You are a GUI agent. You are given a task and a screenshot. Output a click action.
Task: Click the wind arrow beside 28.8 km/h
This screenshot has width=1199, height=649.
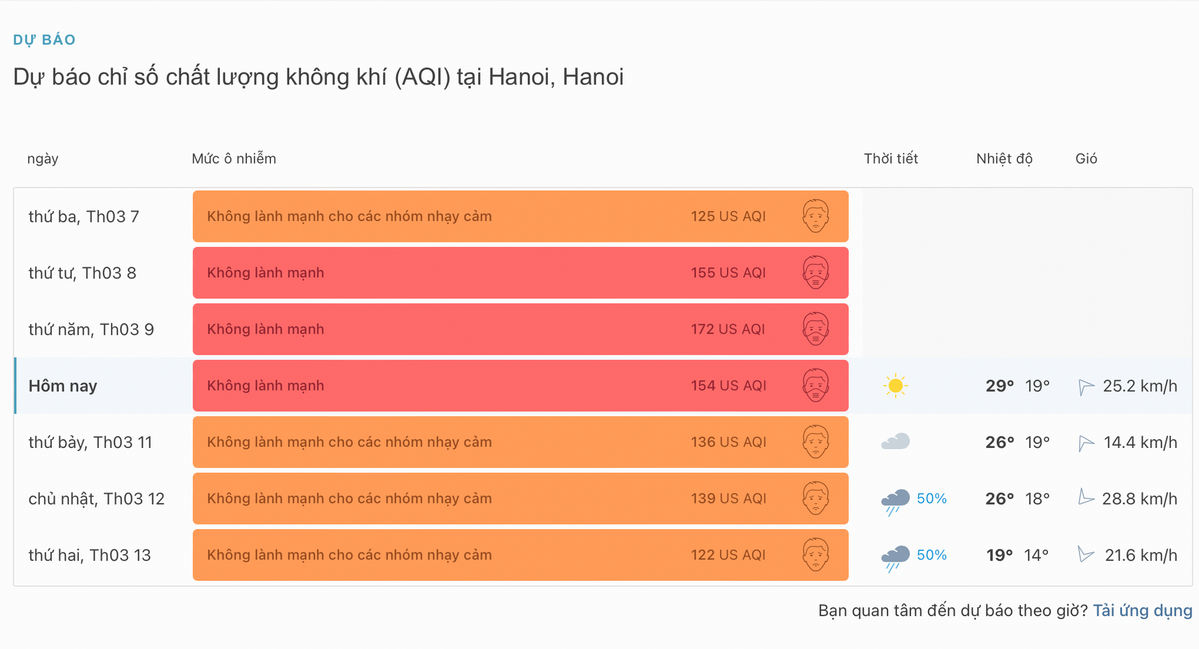coord(1086,498)
